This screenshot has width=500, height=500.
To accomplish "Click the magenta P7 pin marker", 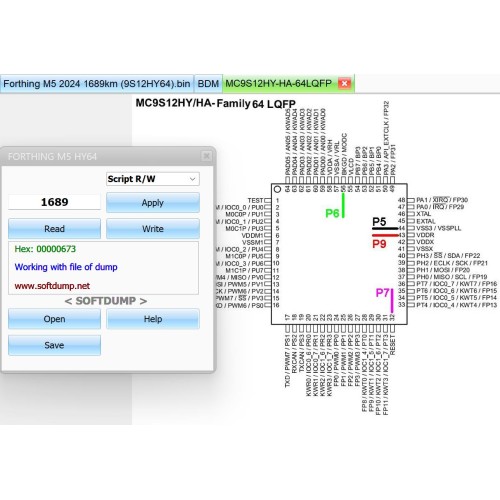I will (x=382, y=293).
